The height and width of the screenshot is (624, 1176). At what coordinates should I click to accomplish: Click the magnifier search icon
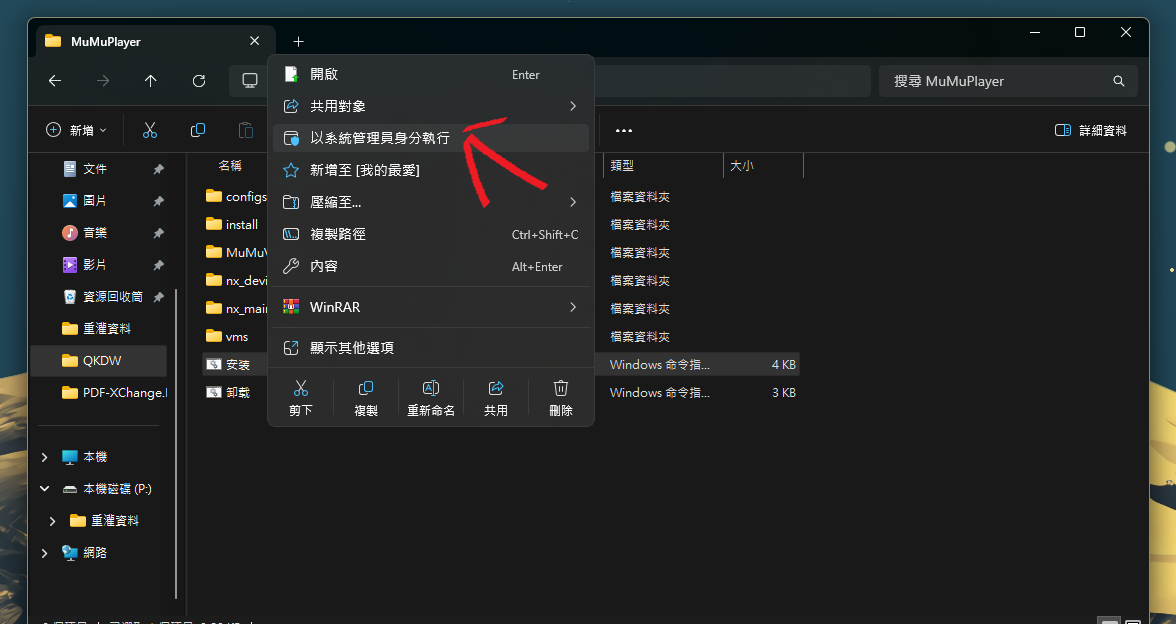[1119, 81]
